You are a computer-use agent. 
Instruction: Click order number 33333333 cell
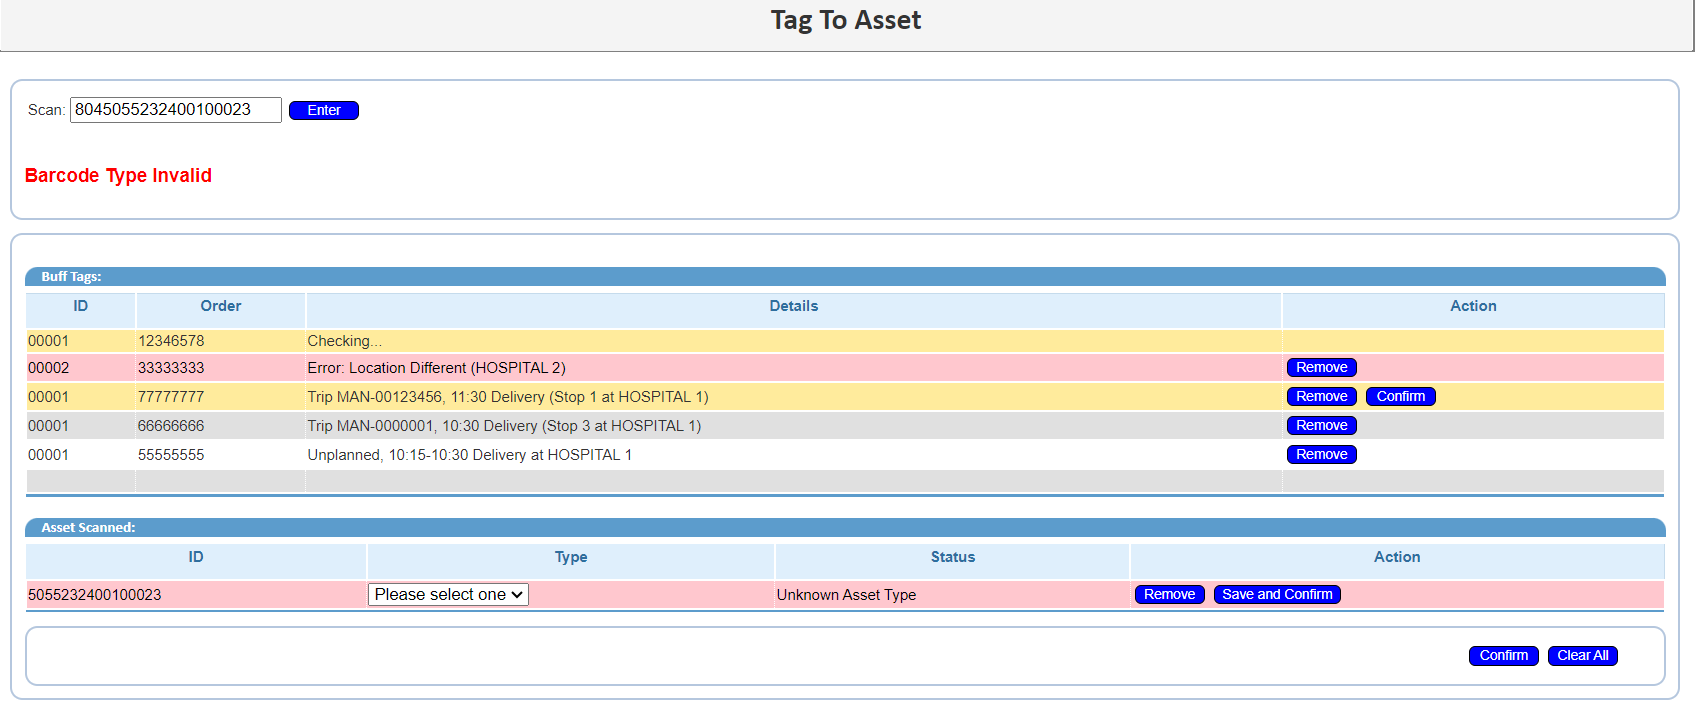220,368
